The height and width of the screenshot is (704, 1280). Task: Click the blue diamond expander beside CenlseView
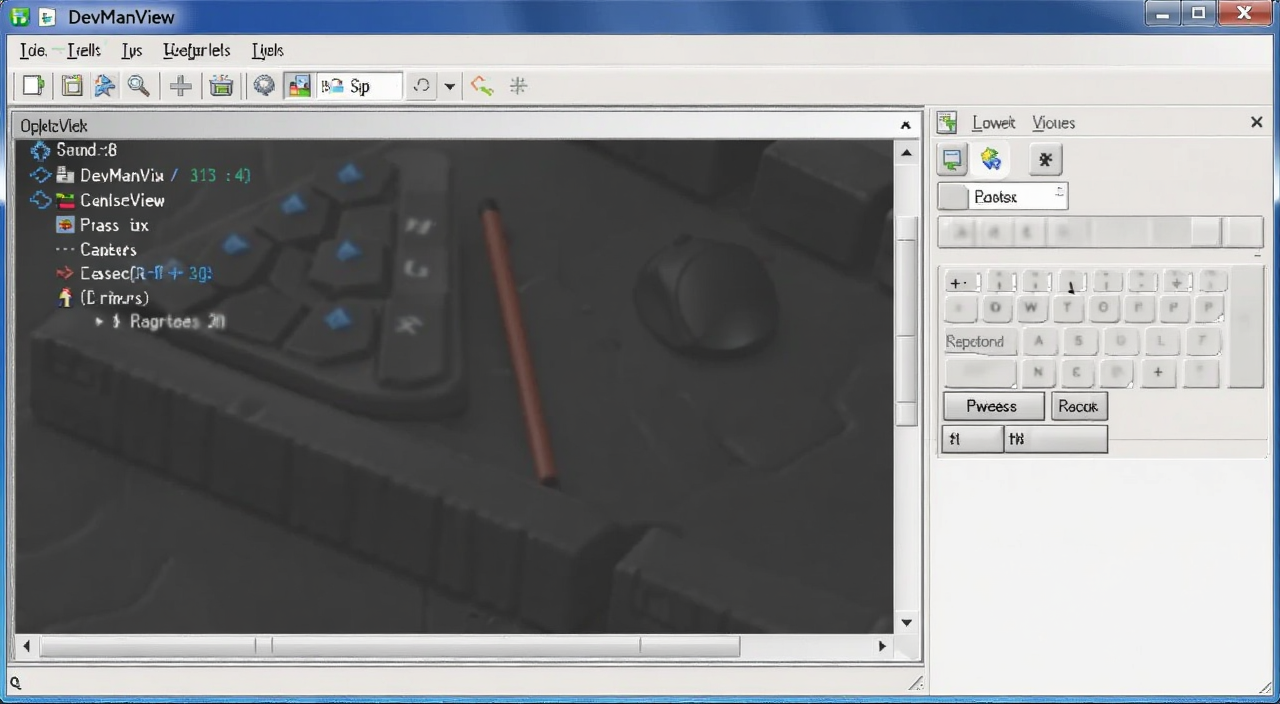pyautogui.click(x=40, y=200)
